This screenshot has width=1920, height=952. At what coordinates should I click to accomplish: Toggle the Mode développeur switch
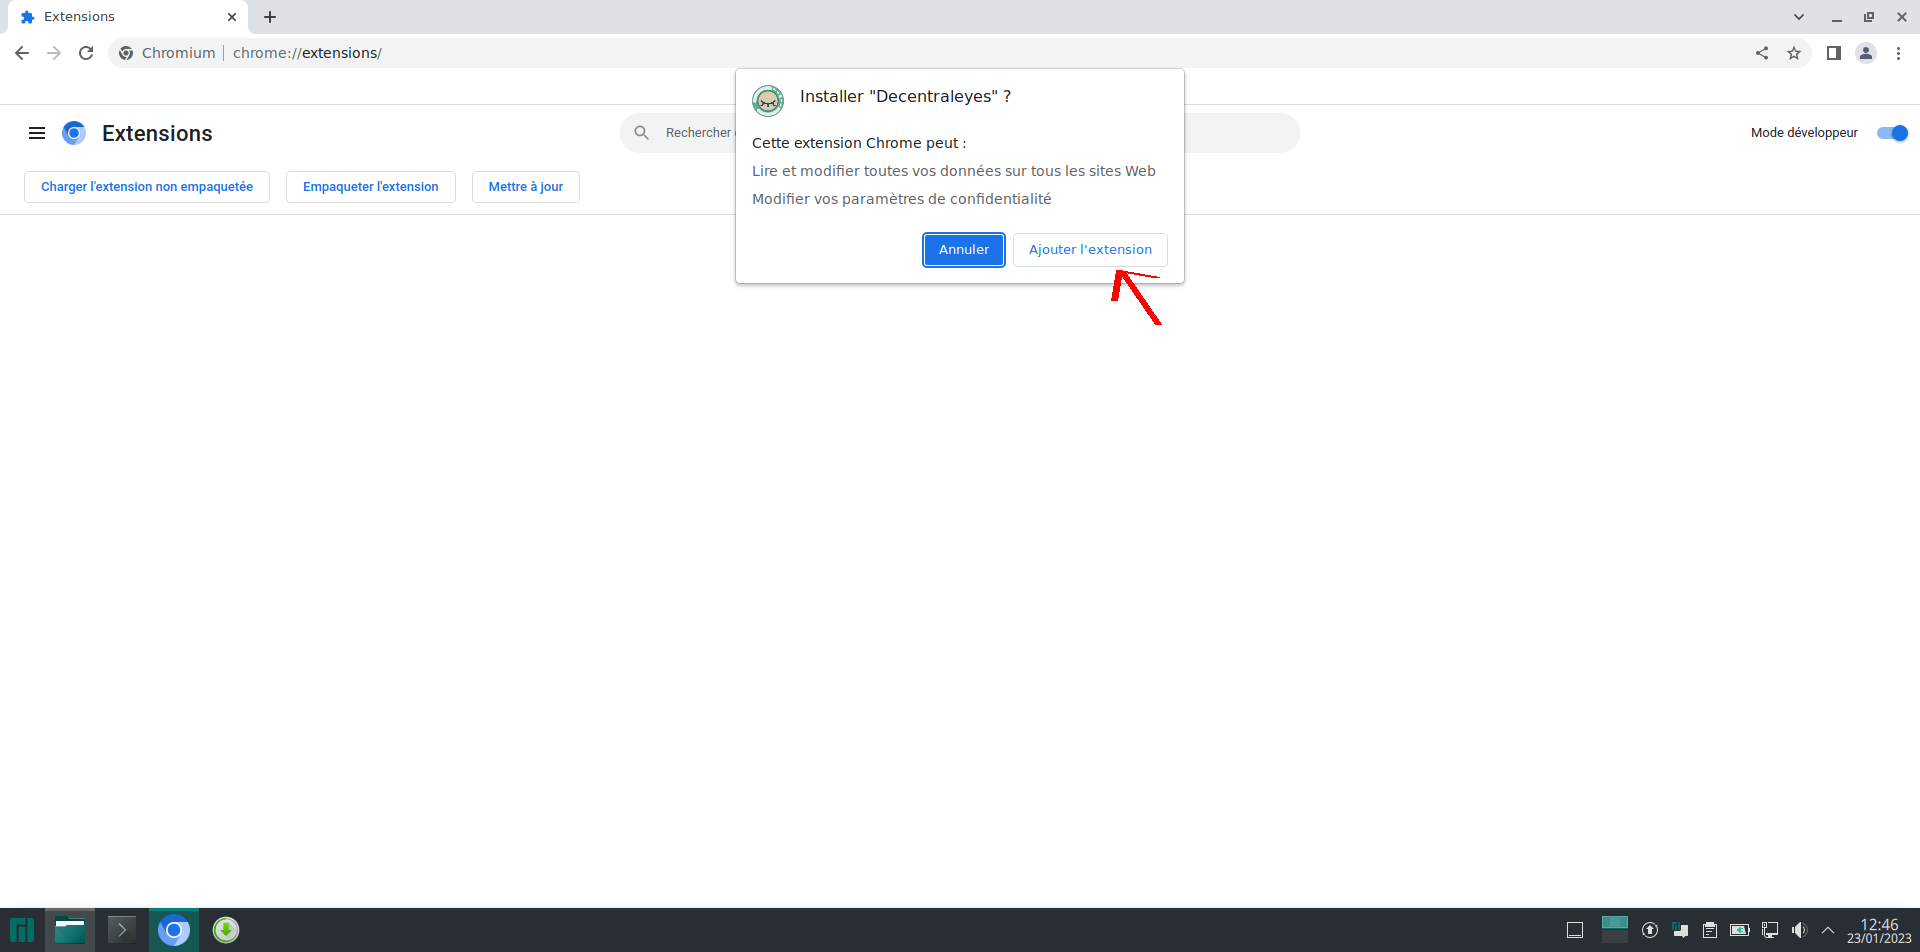1892,133
